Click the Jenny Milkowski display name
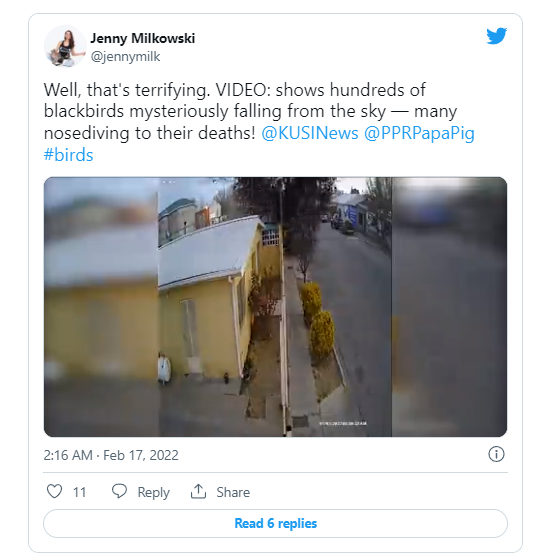Image resolution: width=550 pixels, height=560 pixels. point(142,38)
